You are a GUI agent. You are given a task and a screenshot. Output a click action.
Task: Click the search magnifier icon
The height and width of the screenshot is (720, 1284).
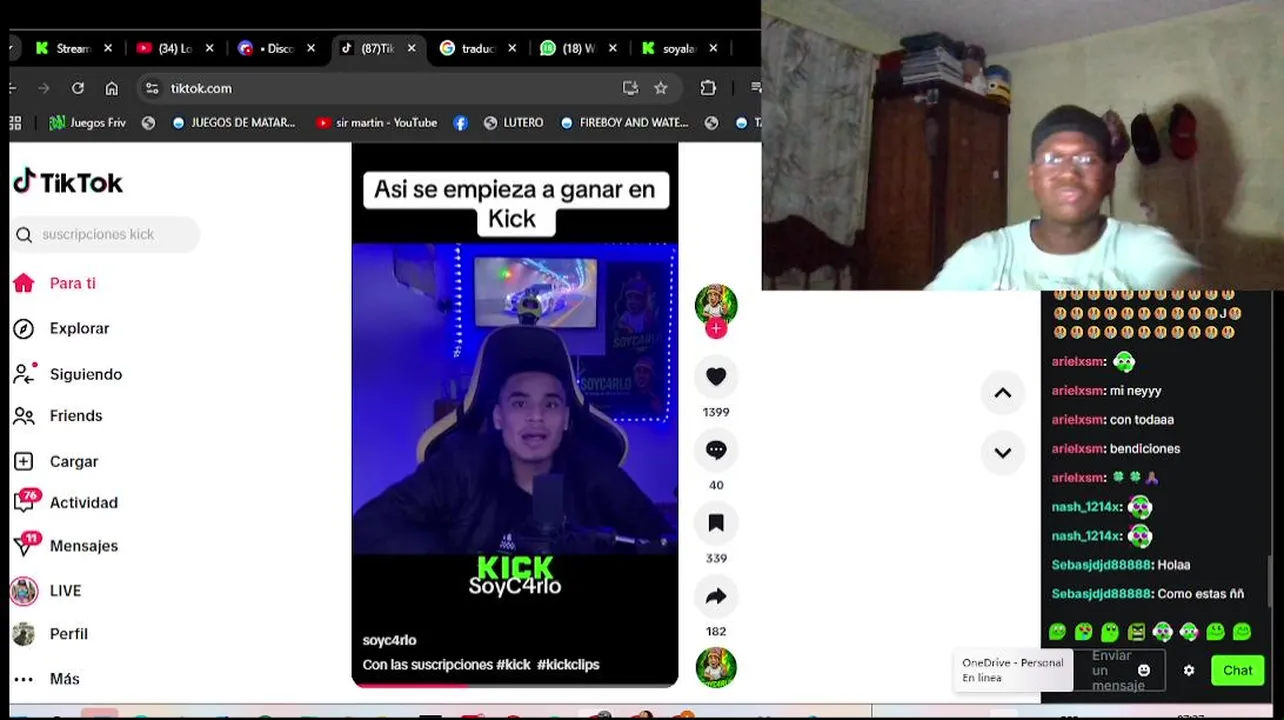pyautogui.click(x=24, y=235)
